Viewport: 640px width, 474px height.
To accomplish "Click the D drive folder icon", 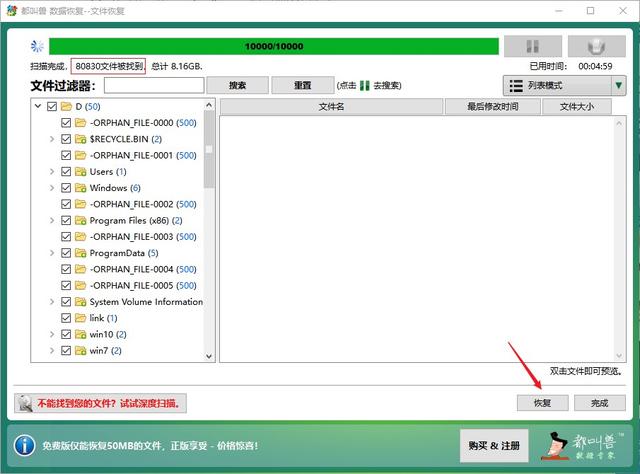I will click(66, 107).
